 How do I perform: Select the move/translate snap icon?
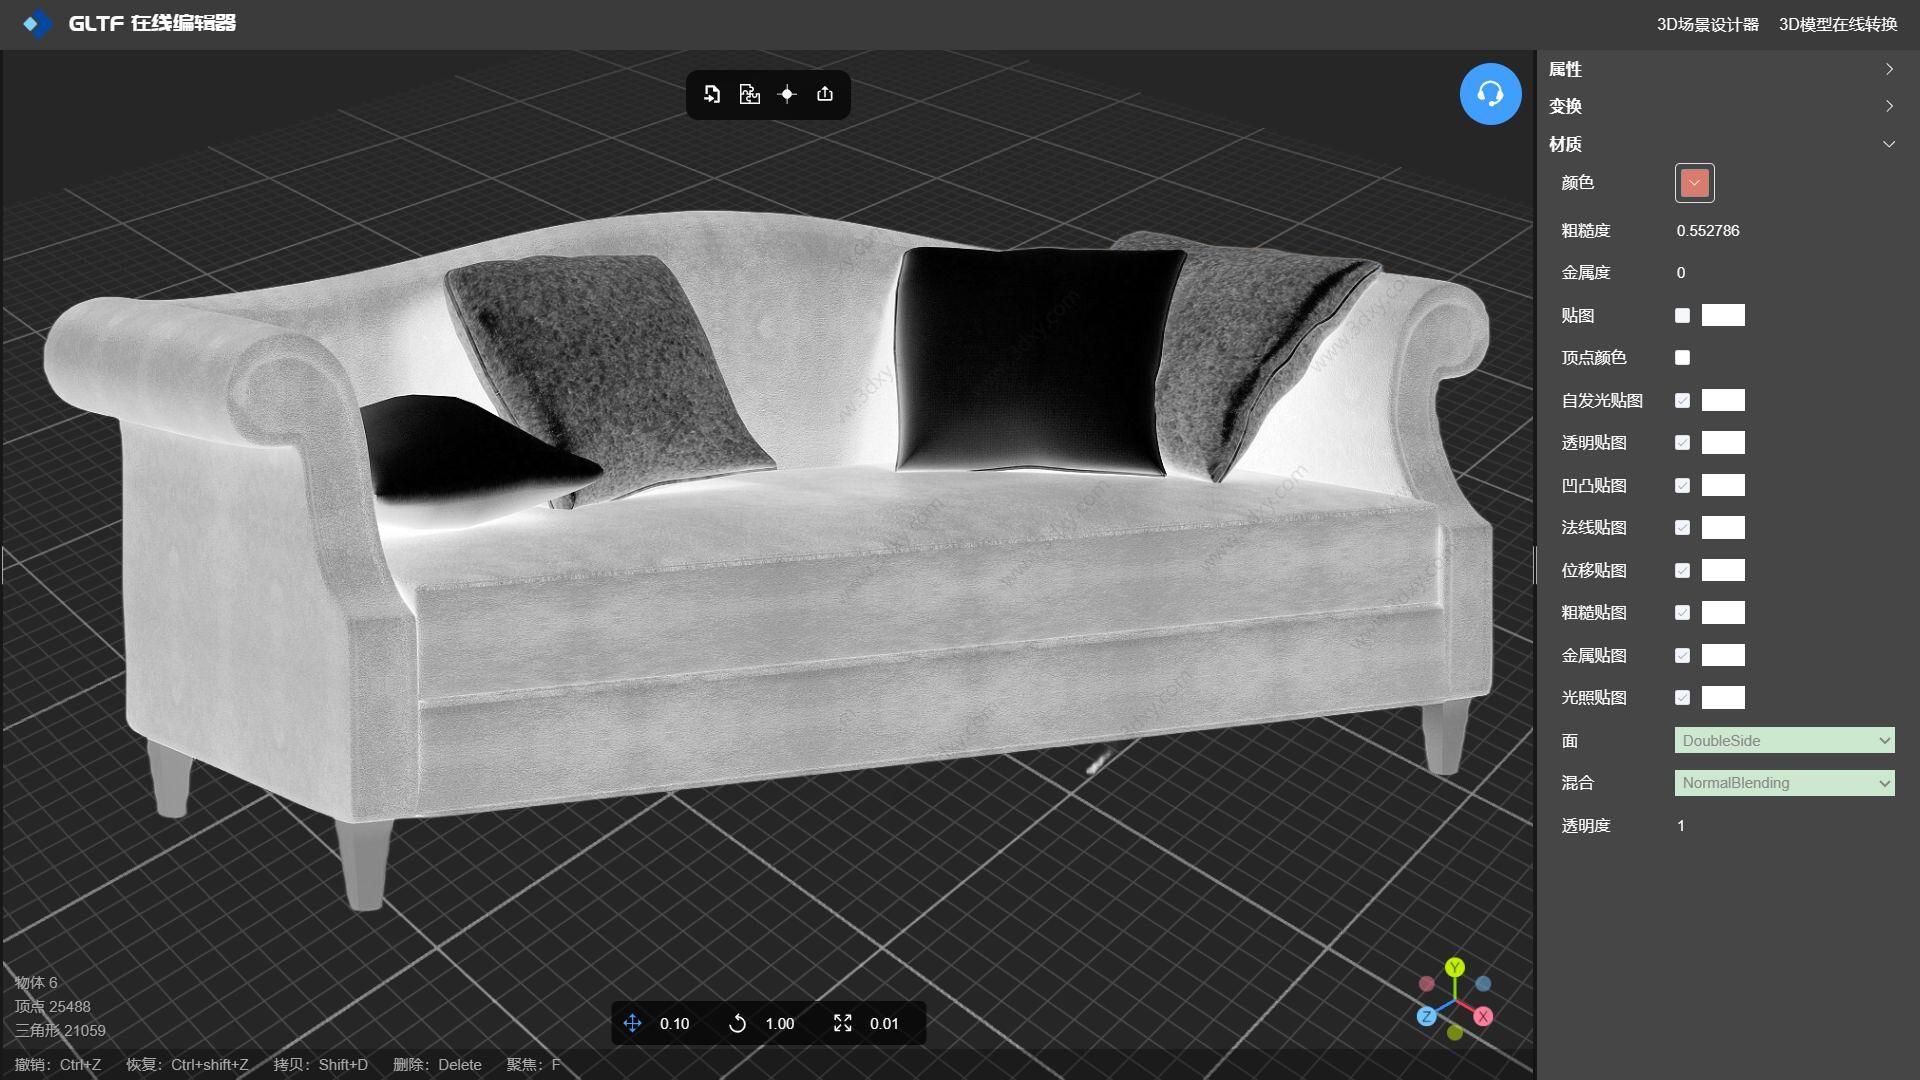(x=632, y=1023)
